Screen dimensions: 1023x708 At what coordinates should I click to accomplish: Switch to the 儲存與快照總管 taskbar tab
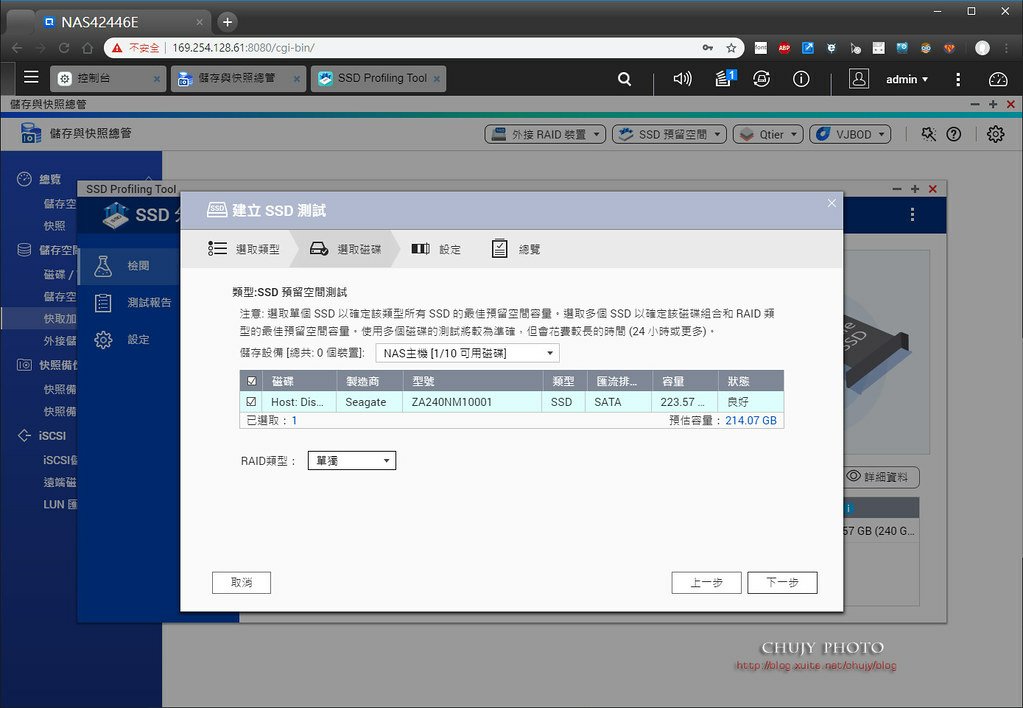coord(238,78)
